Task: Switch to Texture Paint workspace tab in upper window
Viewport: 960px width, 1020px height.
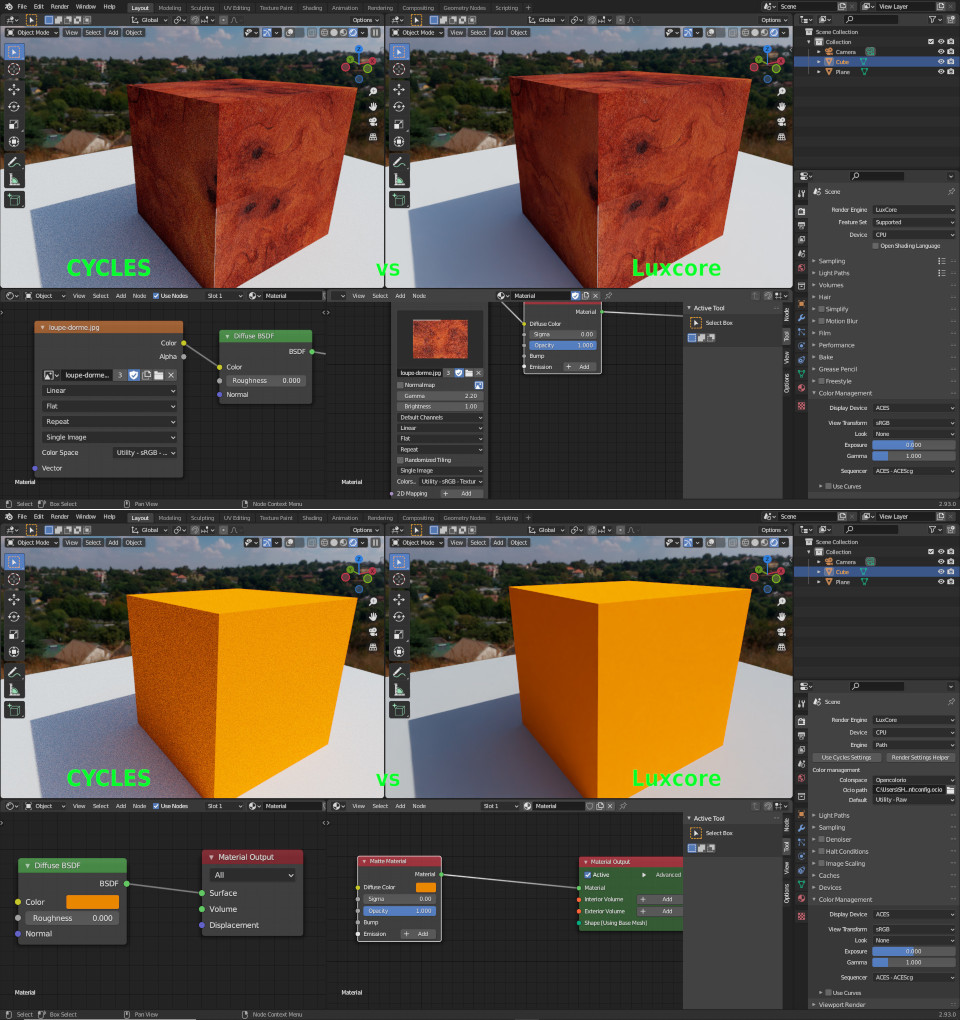Action: pos(275,7)
